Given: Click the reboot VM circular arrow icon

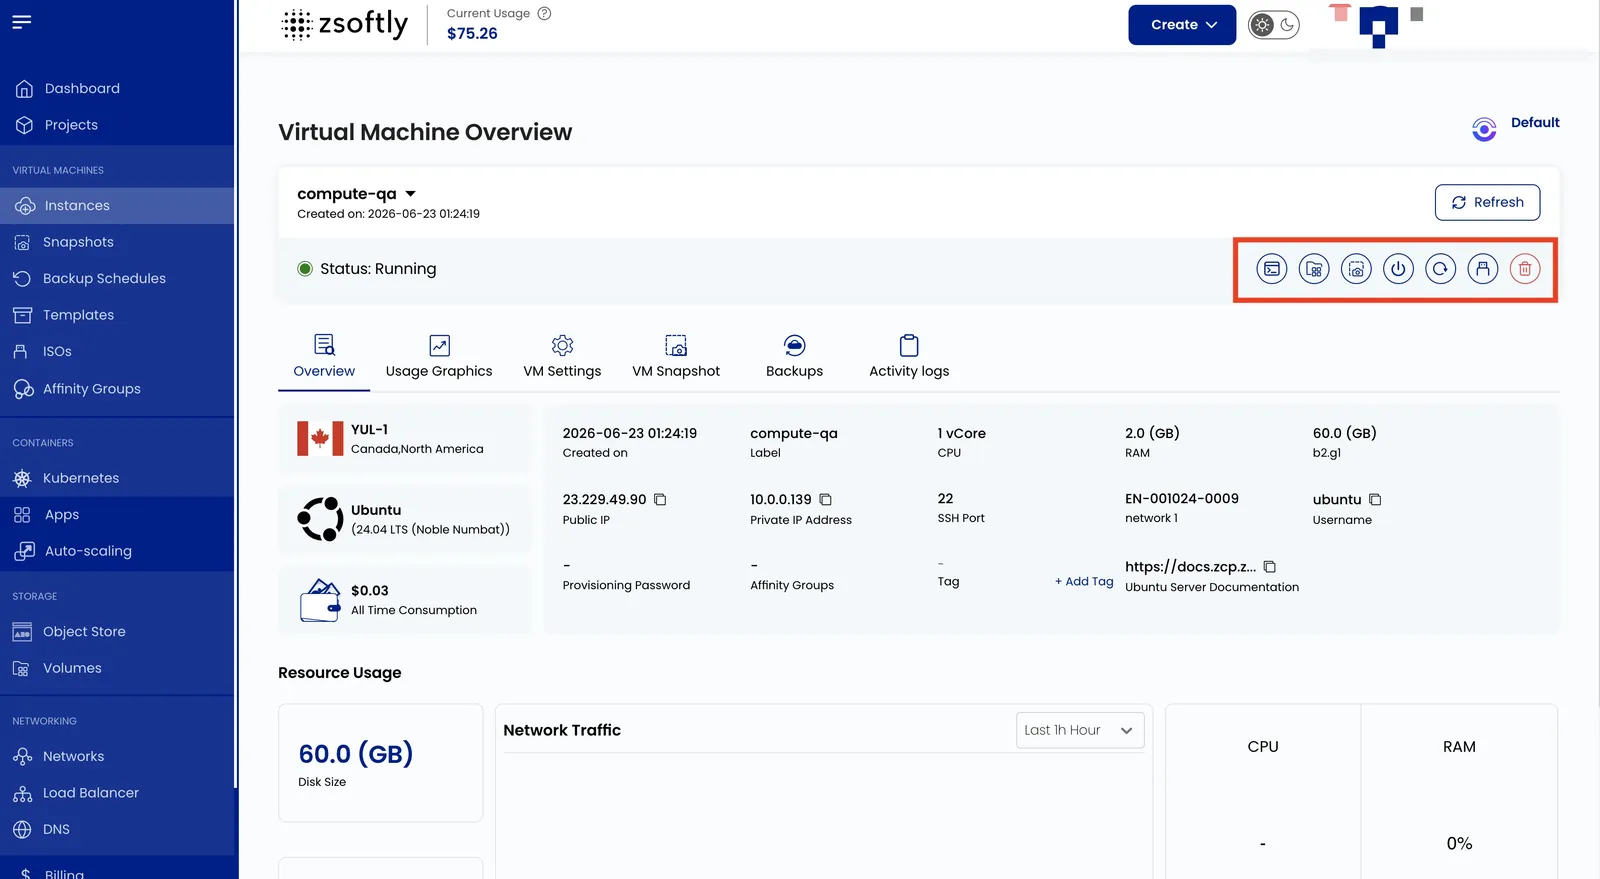Looking at the screenshot, I should pos(1440,269).
